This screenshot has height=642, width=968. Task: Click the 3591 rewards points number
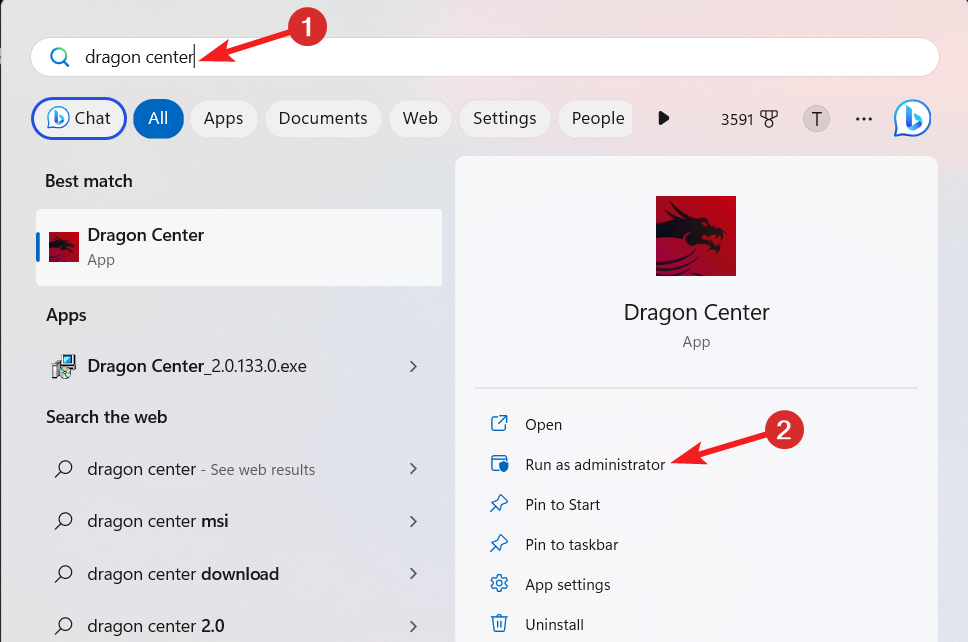coord(737,119)
